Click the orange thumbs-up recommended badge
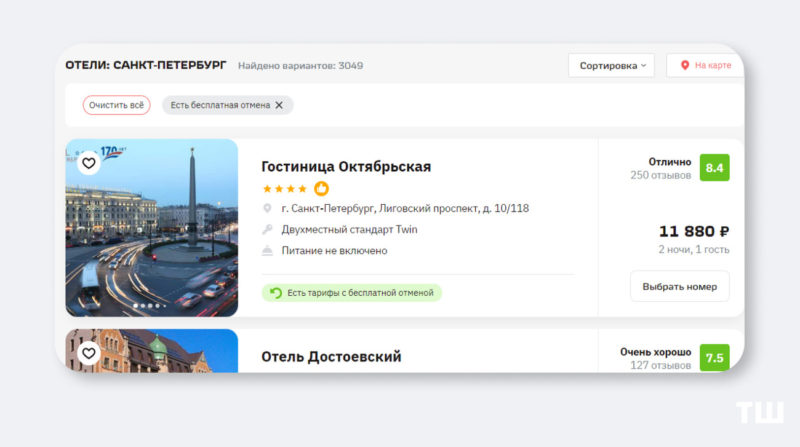The height and width of the screenshot is (447, 800). click(321, 189)
